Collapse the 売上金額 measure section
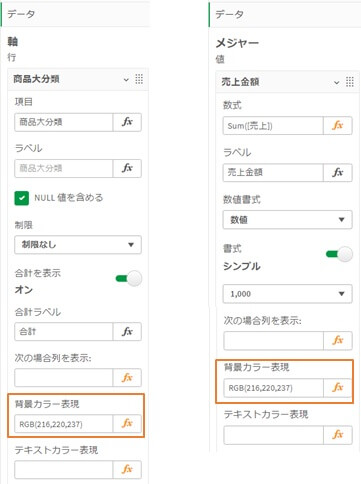Screen dimensions: 361x484 tap(337, 82)
